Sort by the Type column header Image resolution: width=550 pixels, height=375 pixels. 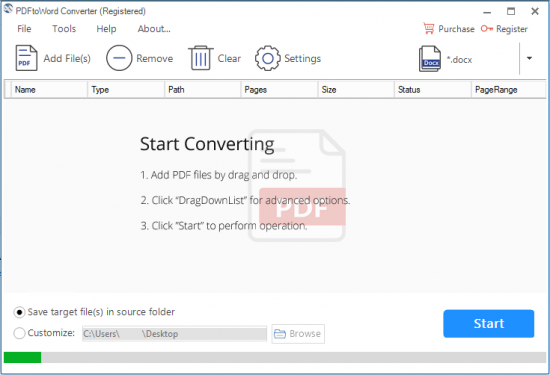pos(126,89)
